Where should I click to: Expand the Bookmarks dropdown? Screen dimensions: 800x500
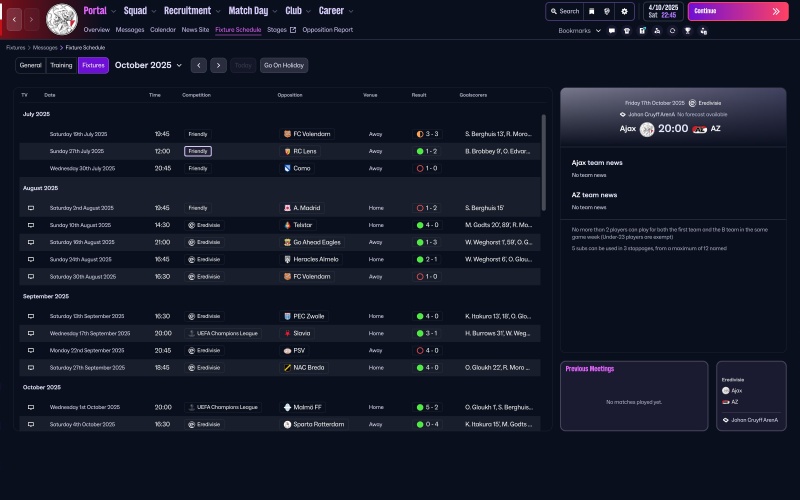click(x=580, y=31)
